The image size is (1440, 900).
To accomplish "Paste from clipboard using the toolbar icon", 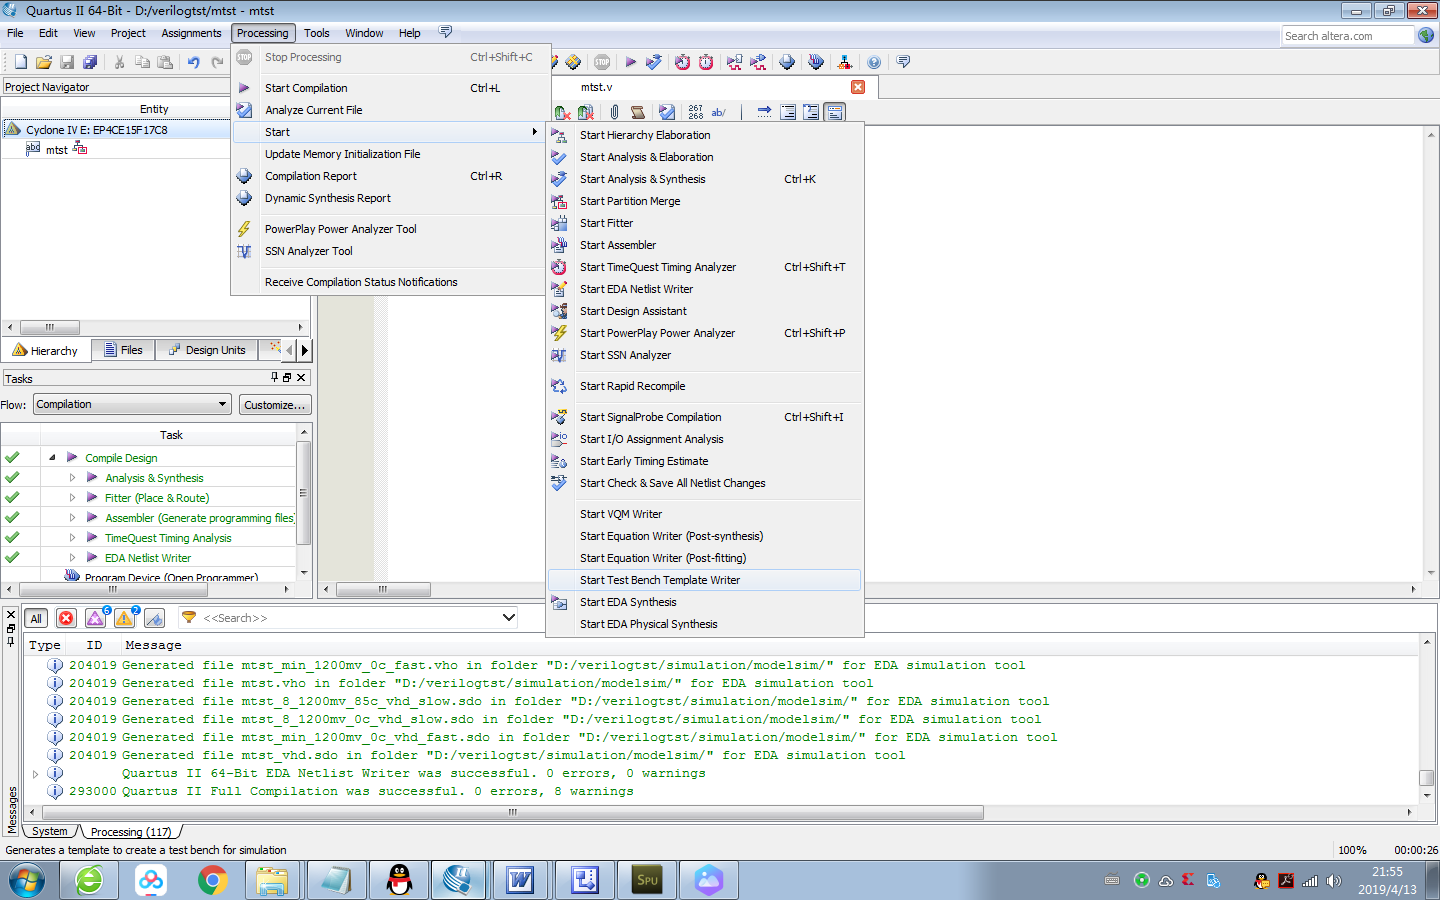I will (x=164, y=61).
